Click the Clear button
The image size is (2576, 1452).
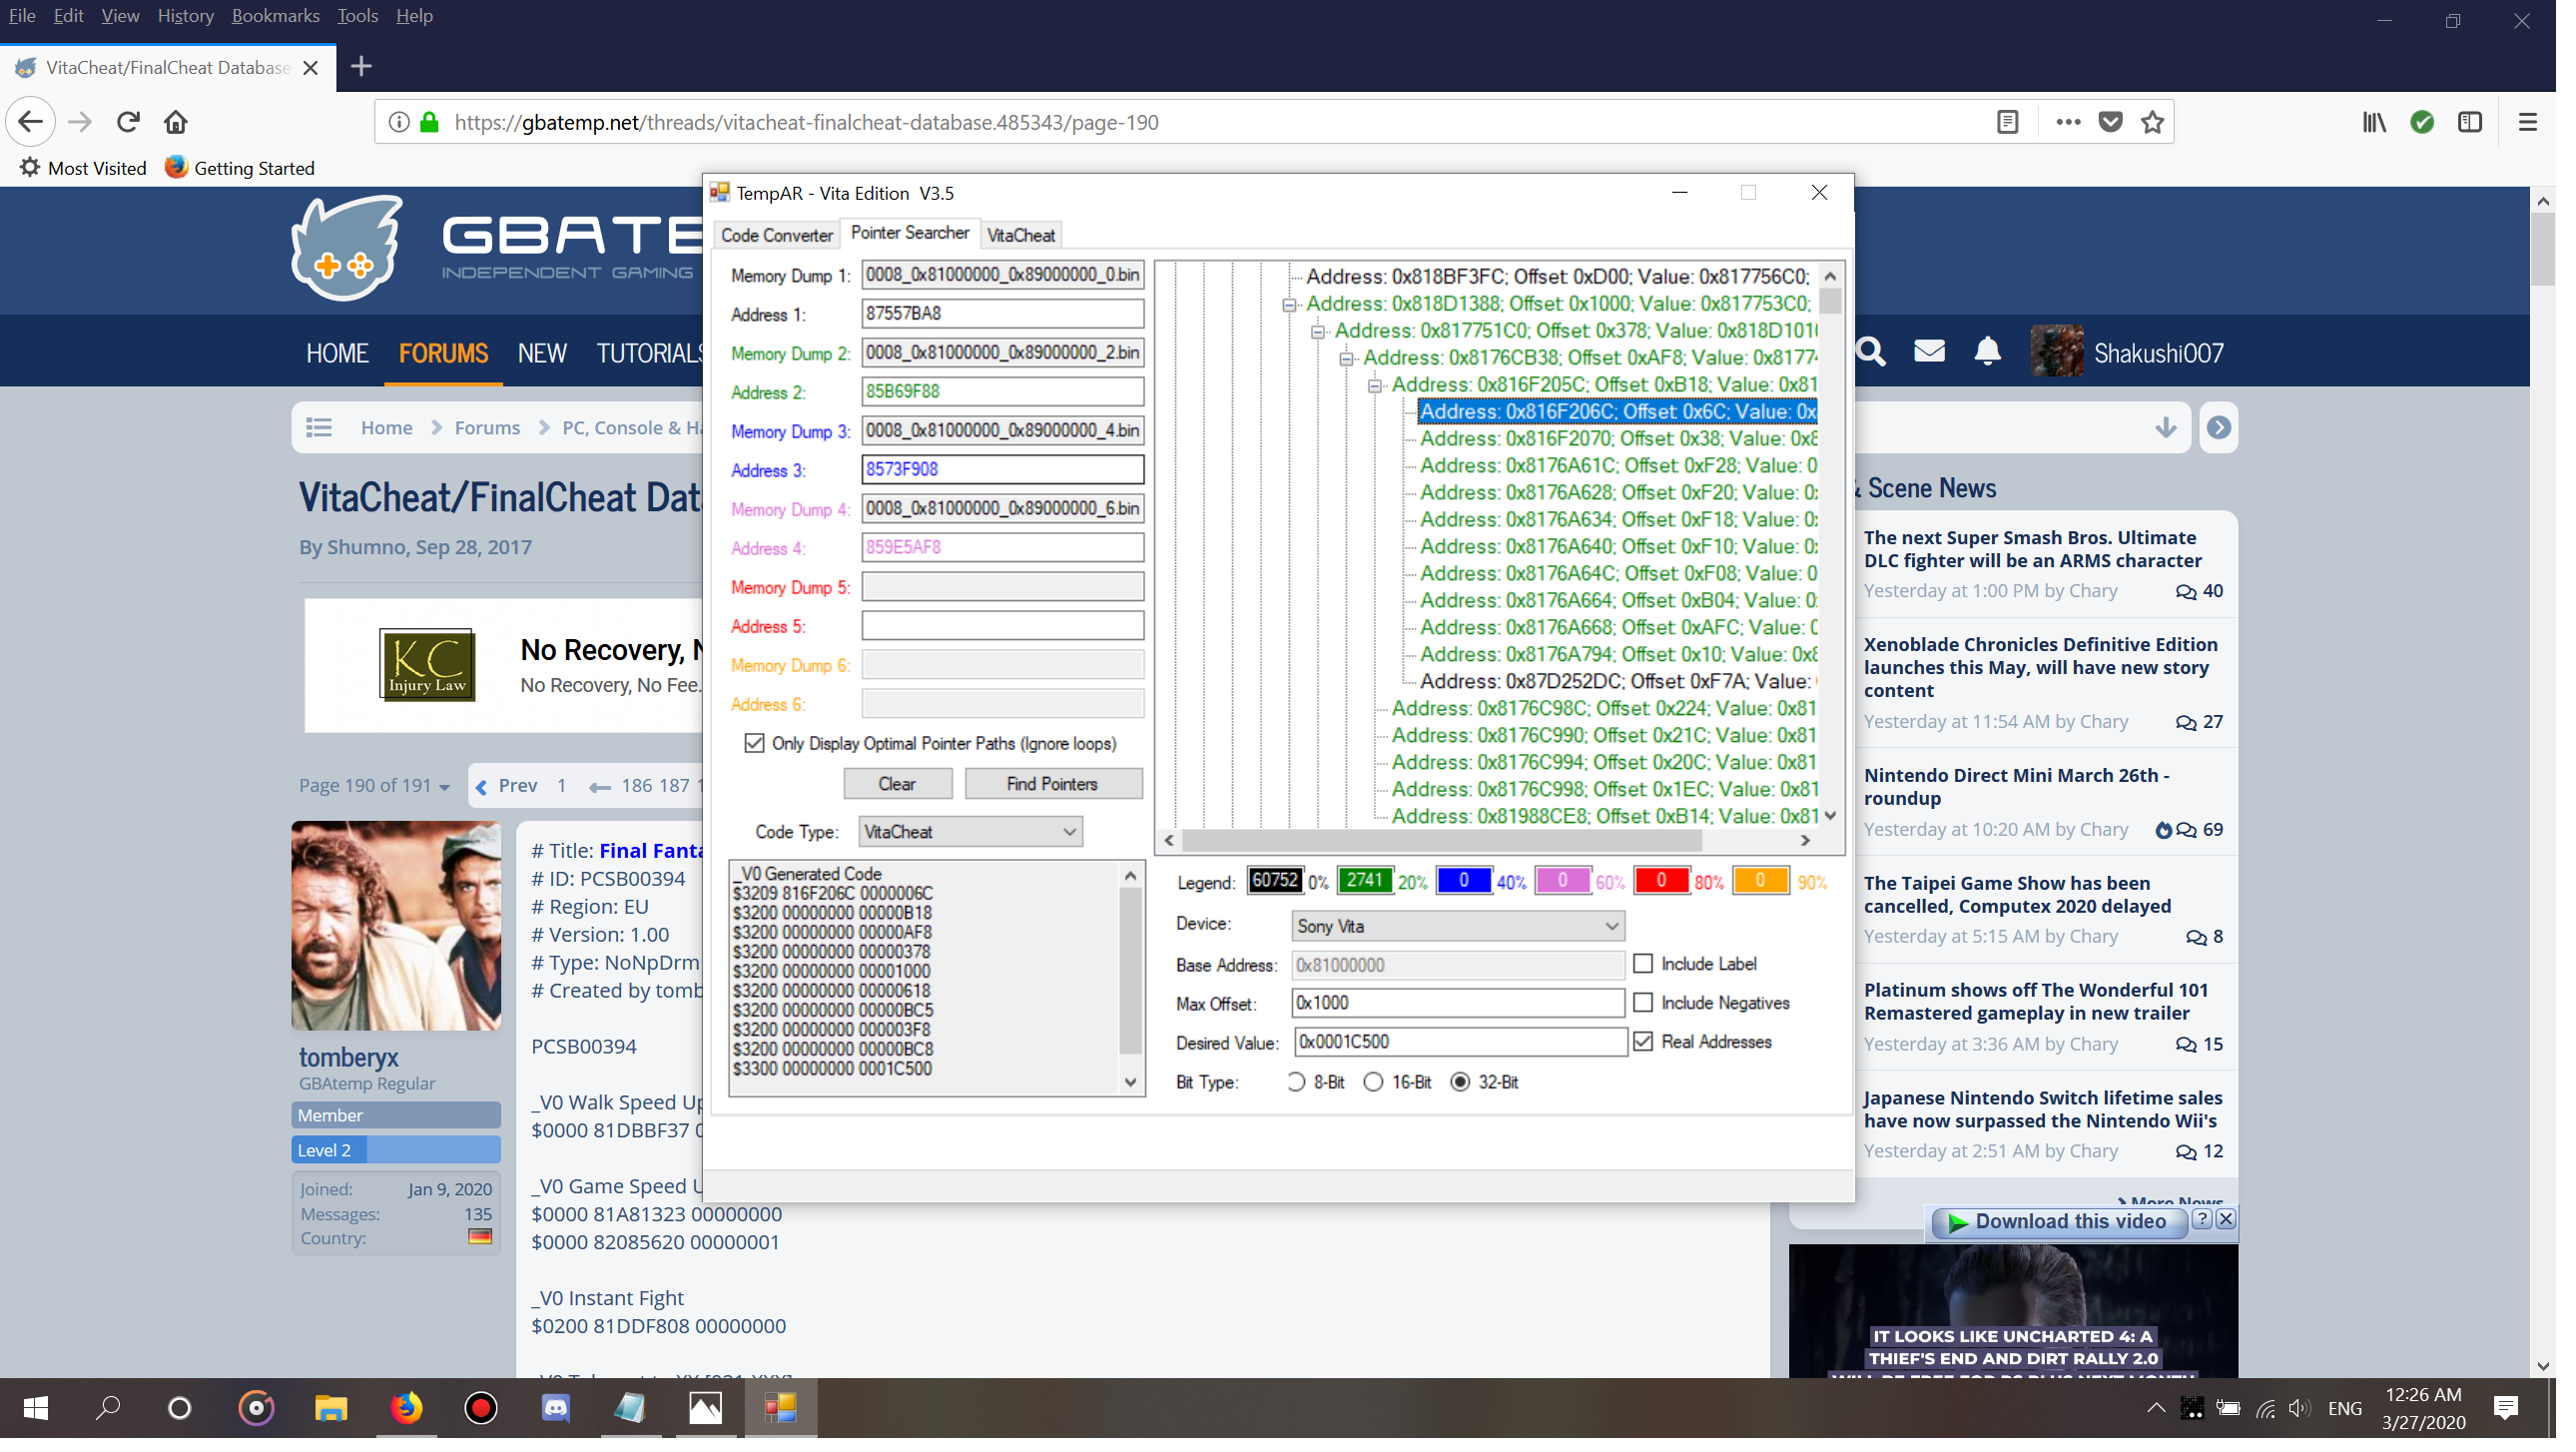897,785
